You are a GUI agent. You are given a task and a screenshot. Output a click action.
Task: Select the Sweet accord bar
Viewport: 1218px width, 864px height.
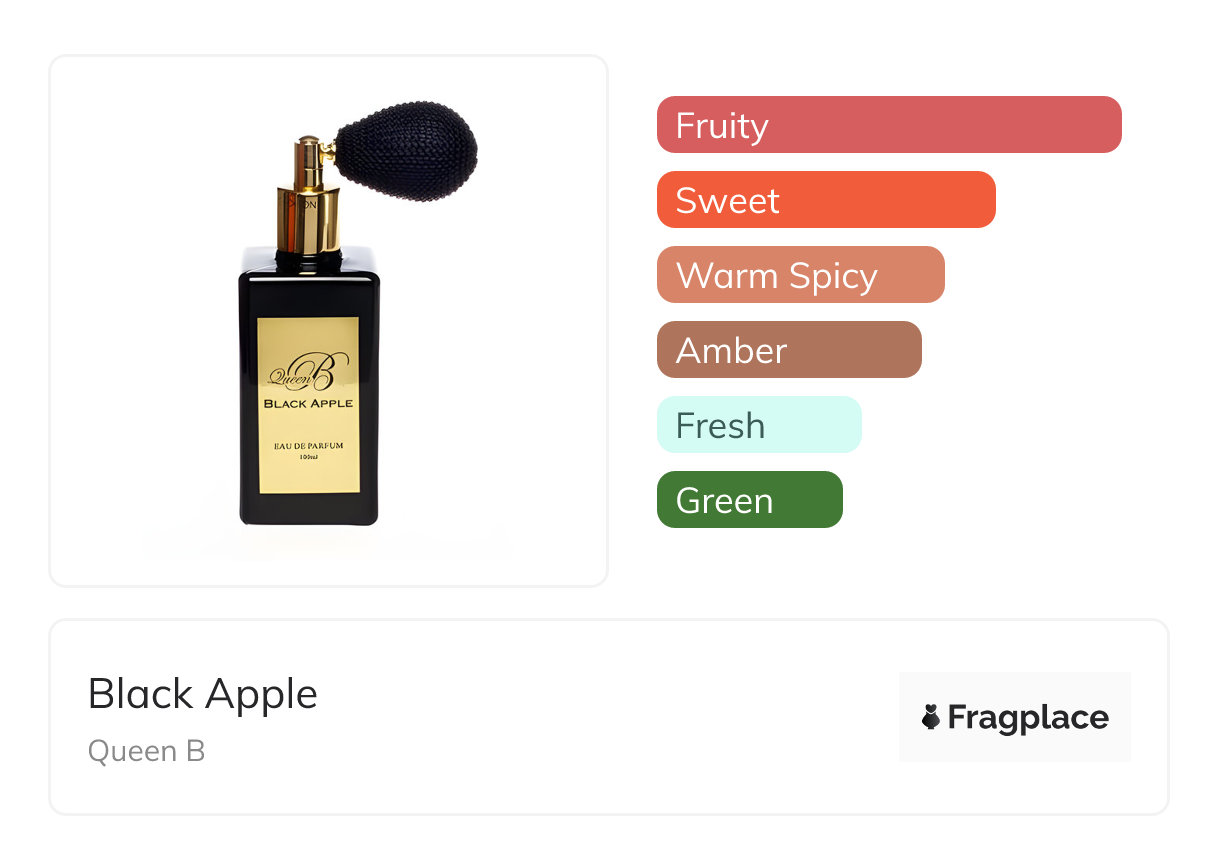click(x=826, y=200)
